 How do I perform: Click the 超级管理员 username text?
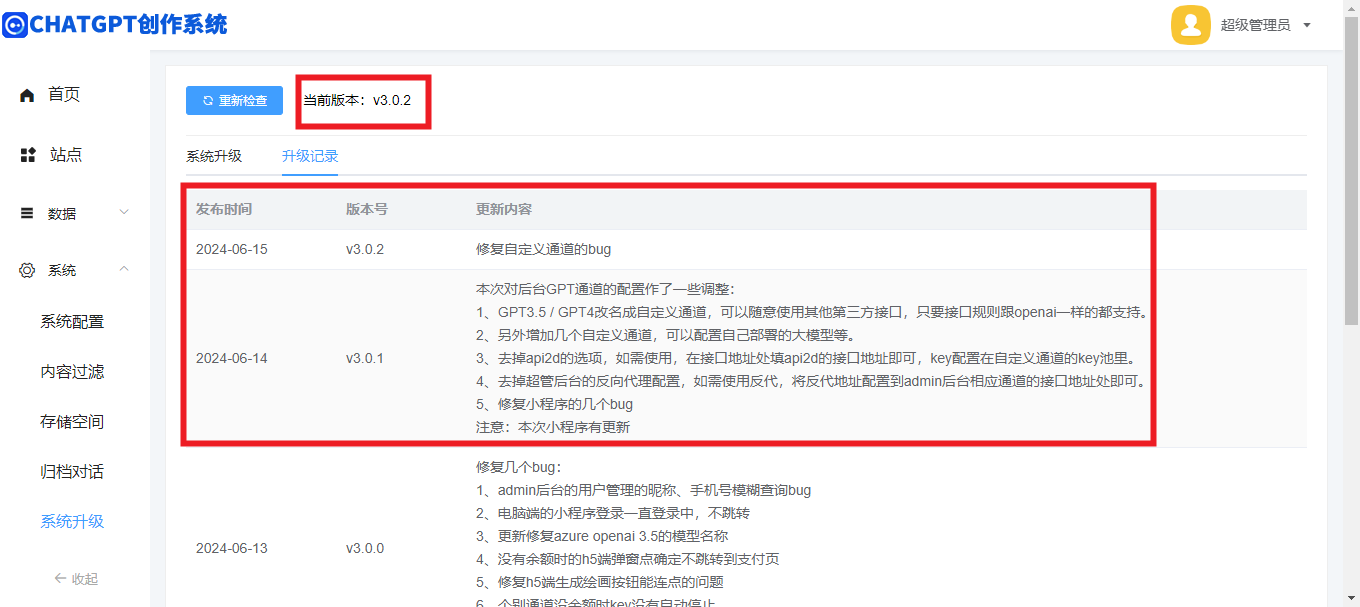(x=1255, y=25)
